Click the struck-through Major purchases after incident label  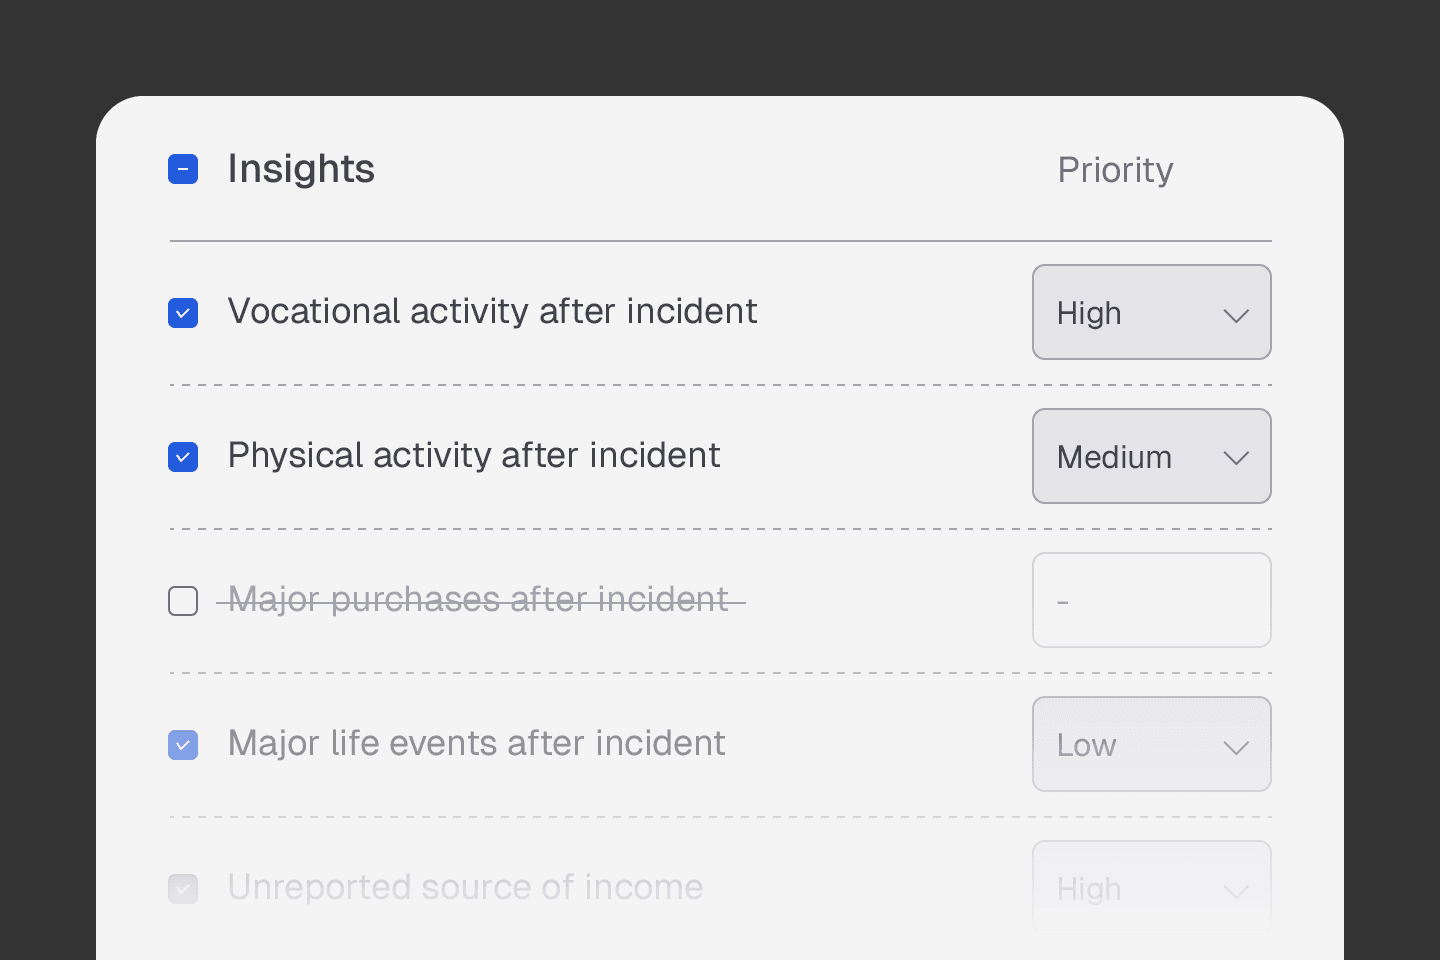pos(479,600)
